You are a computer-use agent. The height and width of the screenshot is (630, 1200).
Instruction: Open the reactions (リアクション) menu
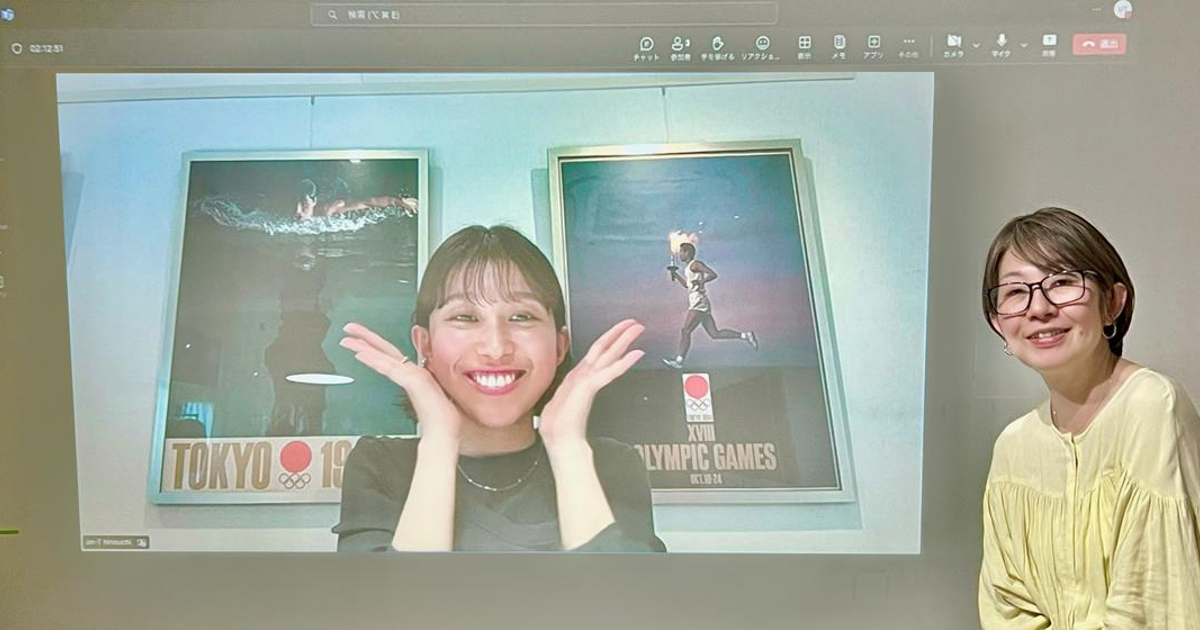point(762,46)
